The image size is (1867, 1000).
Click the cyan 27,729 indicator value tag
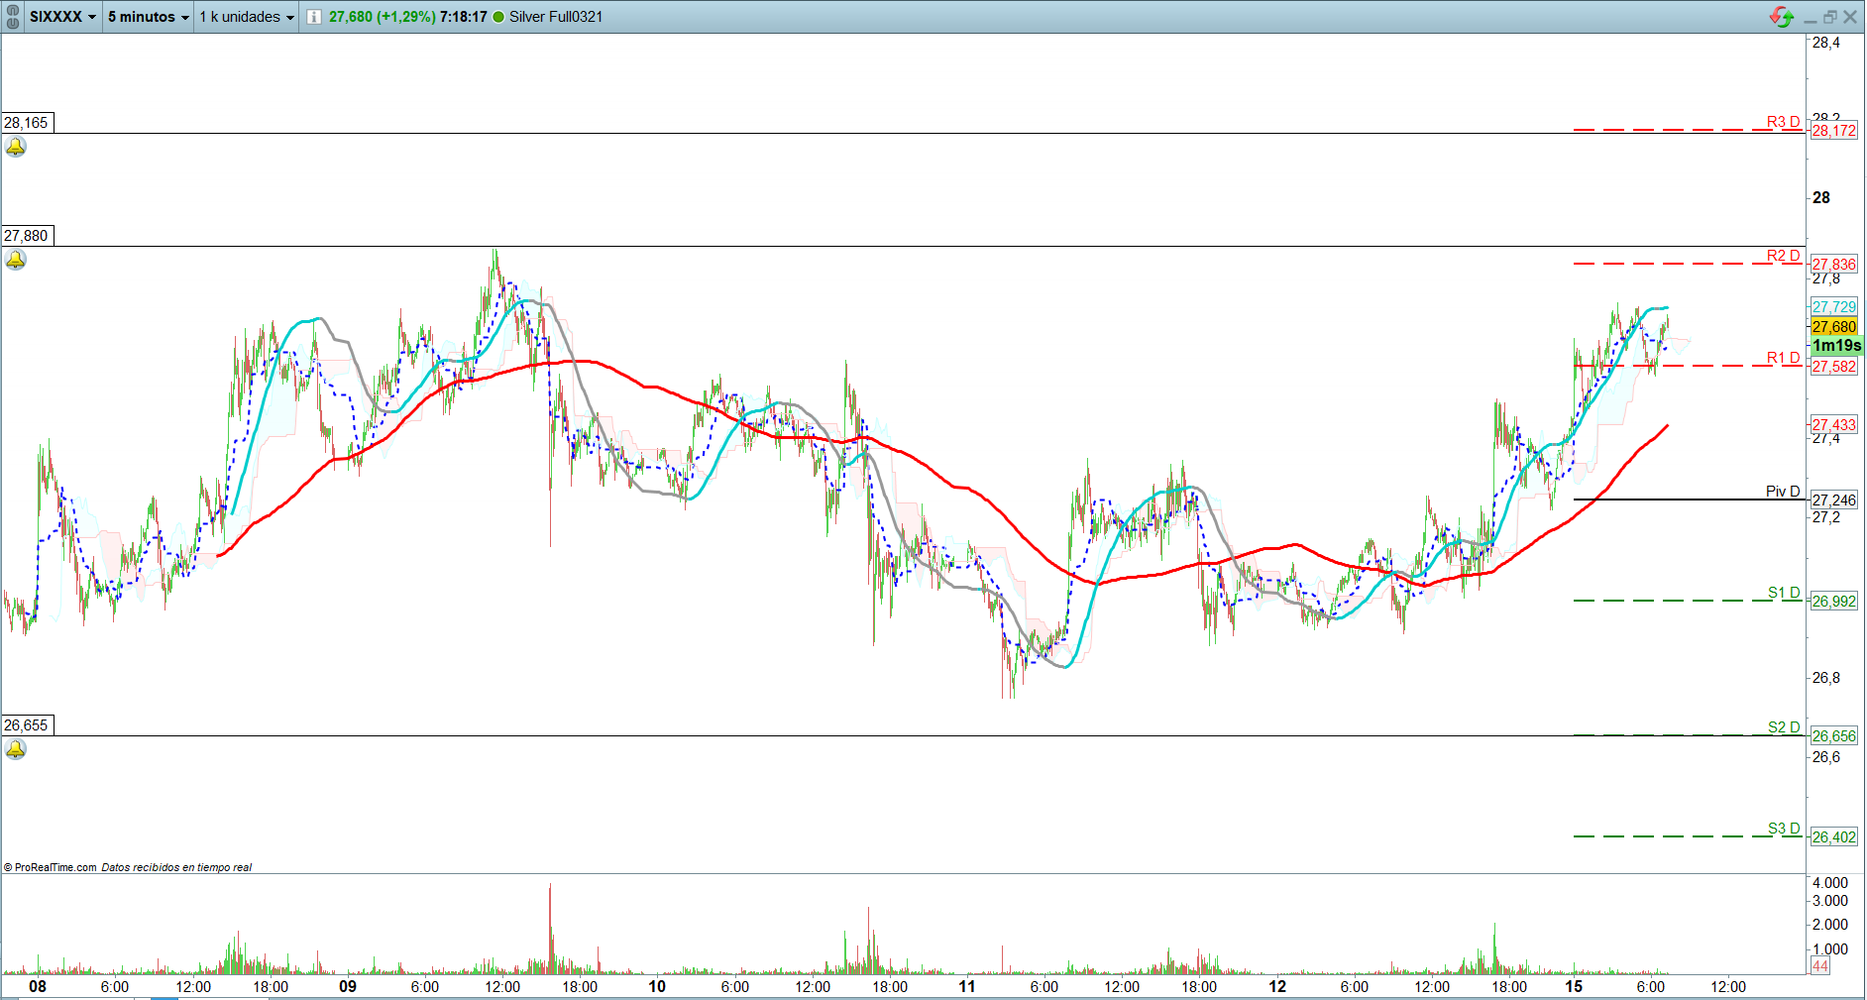point(1834,307)
